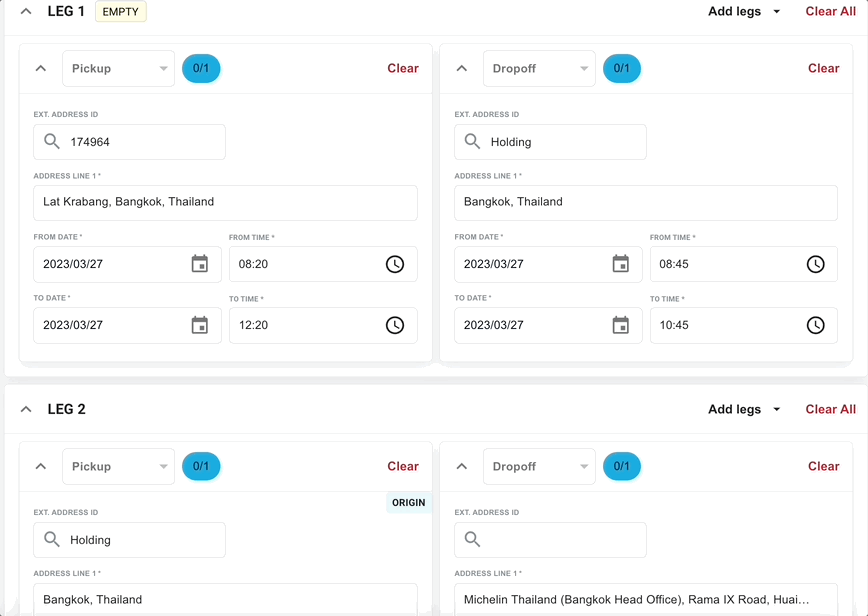Image resolution: width=868 pixels, height=616 pixels.
Task: Click the 0/1 badge on Leg 2 Pickup
Action: (x=201, y=467)
